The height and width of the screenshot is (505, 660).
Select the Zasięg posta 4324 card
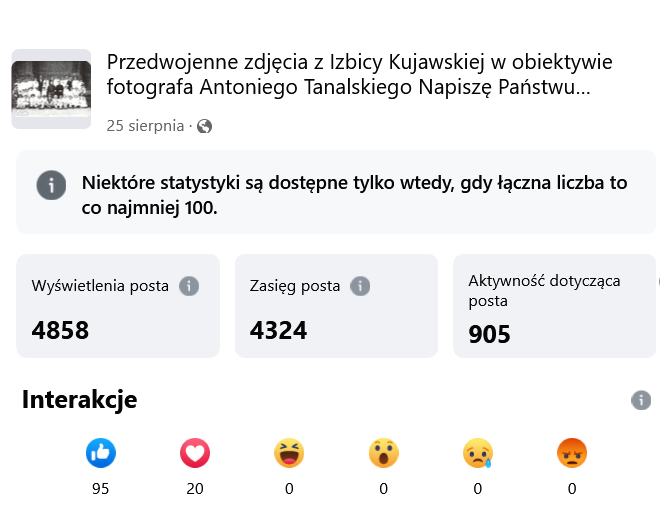(336, 306)
